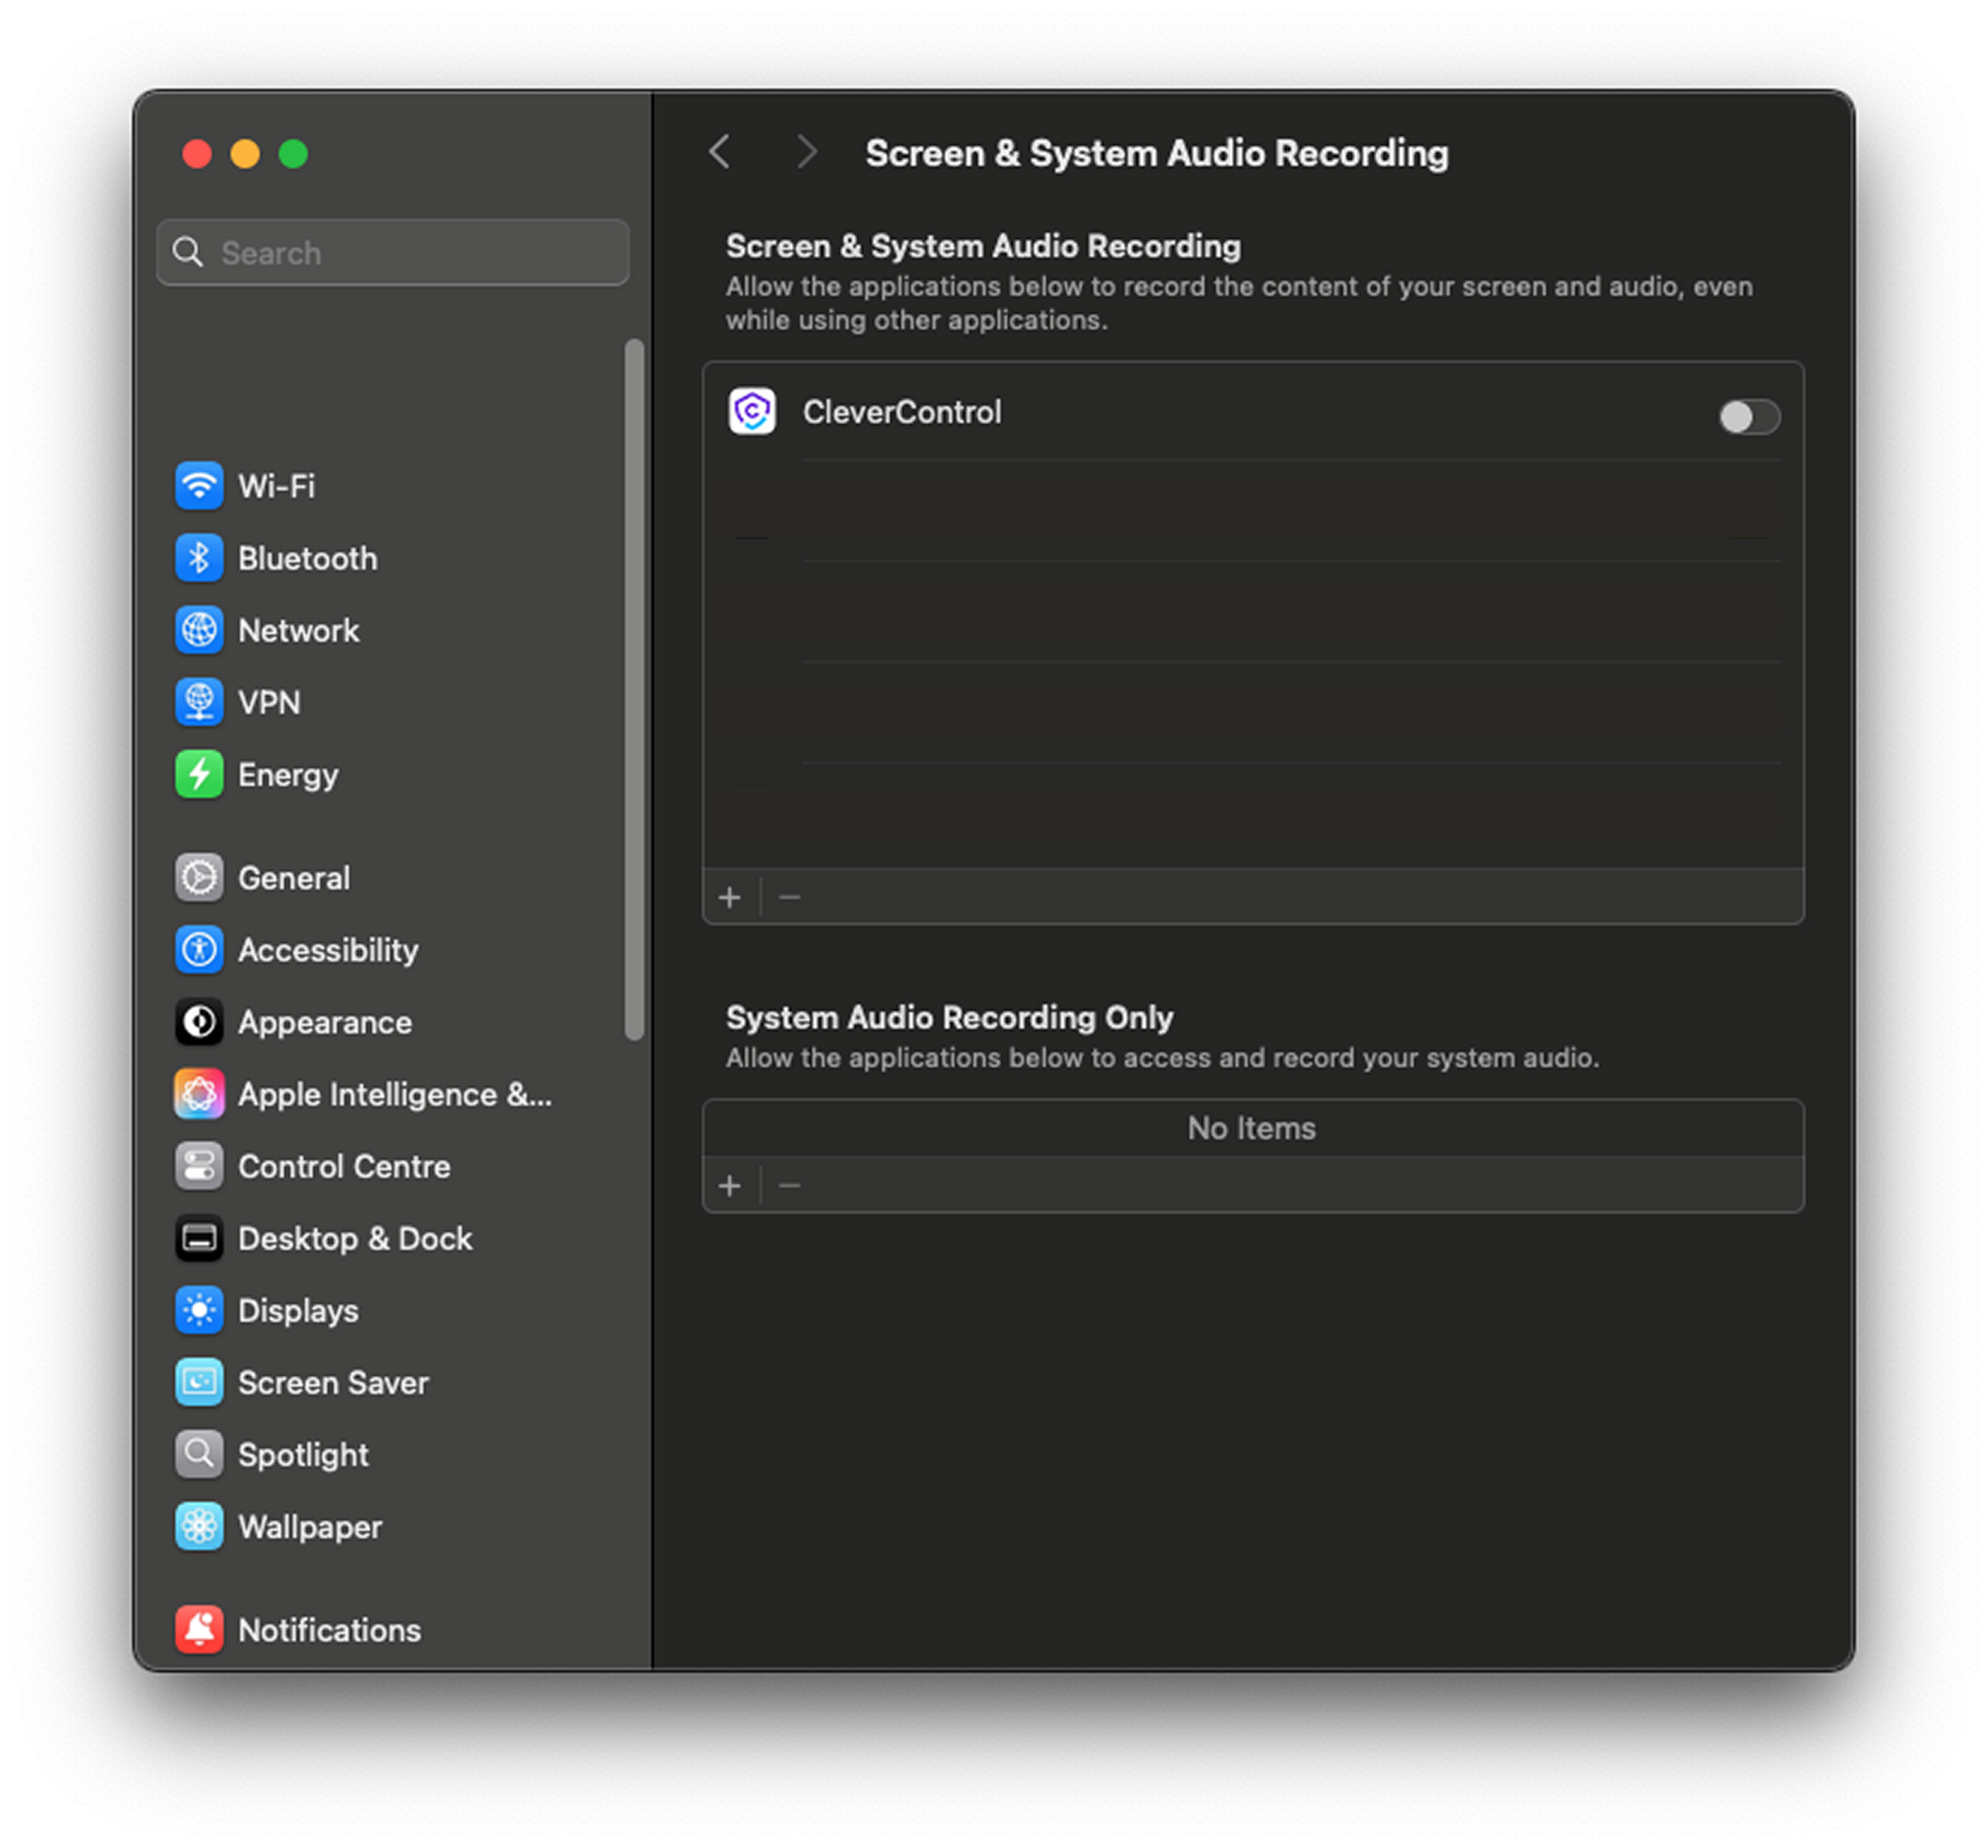Select Desktop & Dock in the sidebar

(x=354, y=1238)
